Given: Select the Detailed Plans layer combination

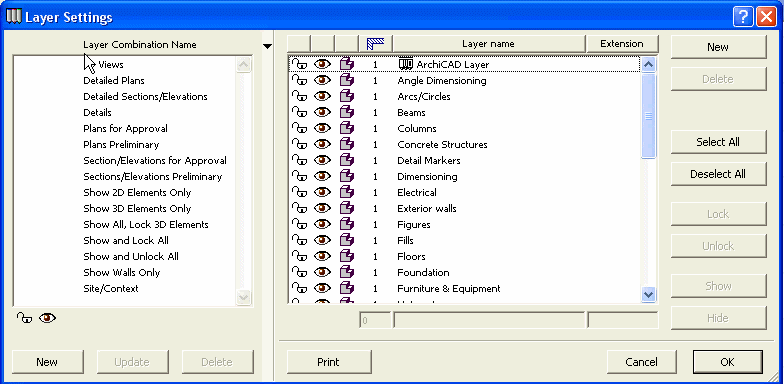Looking at the screenshot, I should (114, 80).
